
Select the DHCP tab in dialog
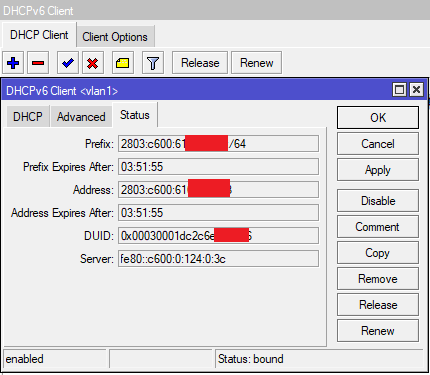(x=28, y=117)
